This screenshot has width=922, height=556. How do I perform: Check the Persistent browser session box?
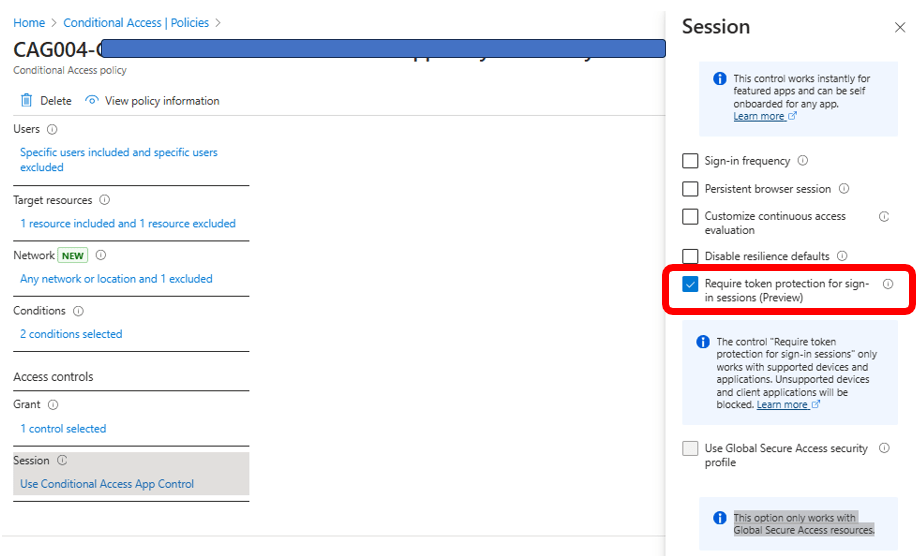coord(690,189)
